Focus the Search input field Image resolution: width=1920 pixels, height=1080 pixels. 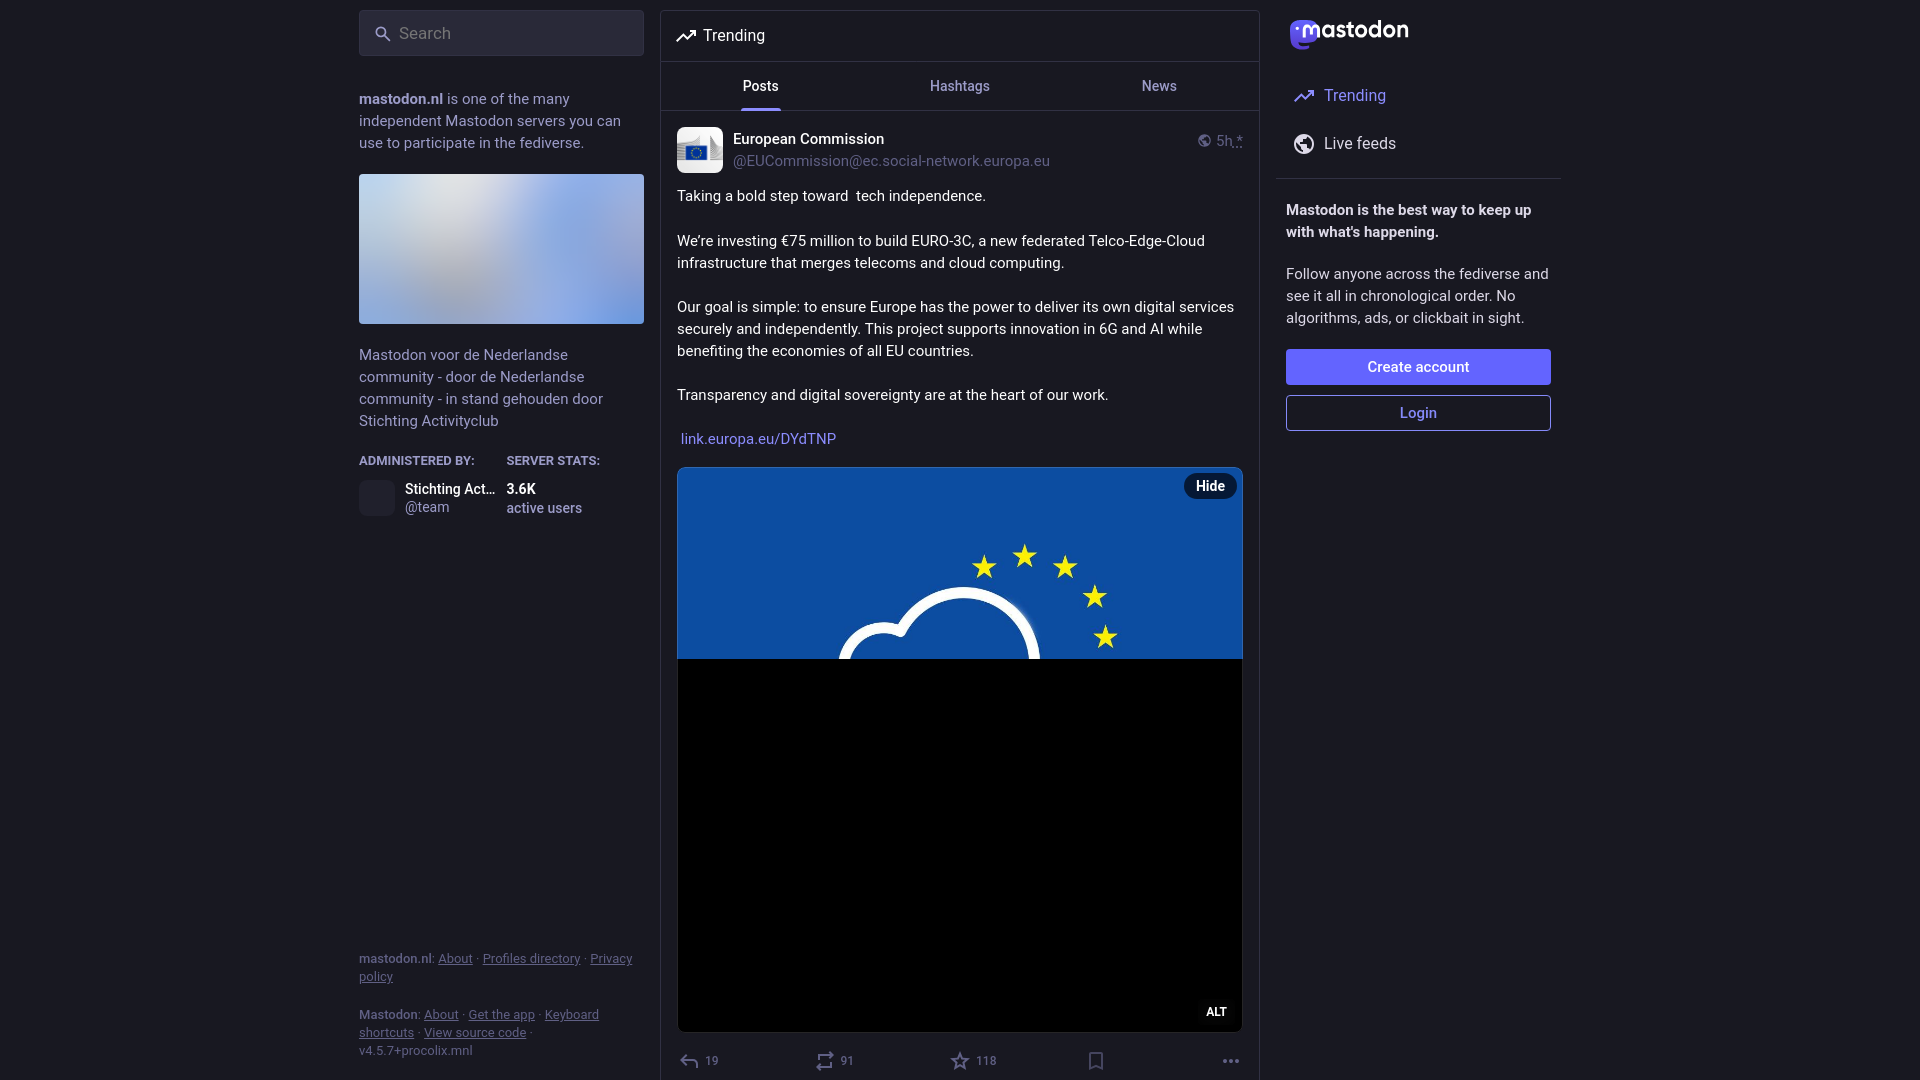[x=501, y=33]
